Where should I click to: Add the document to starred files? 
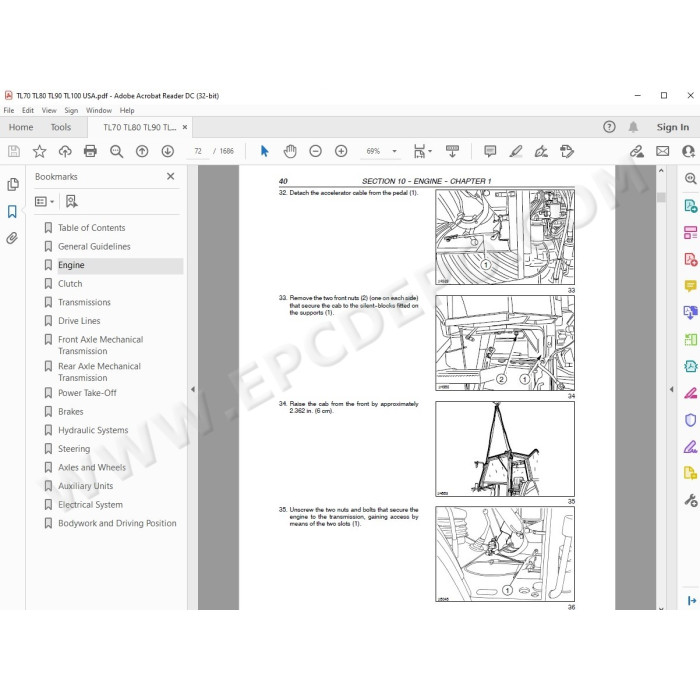39,151
